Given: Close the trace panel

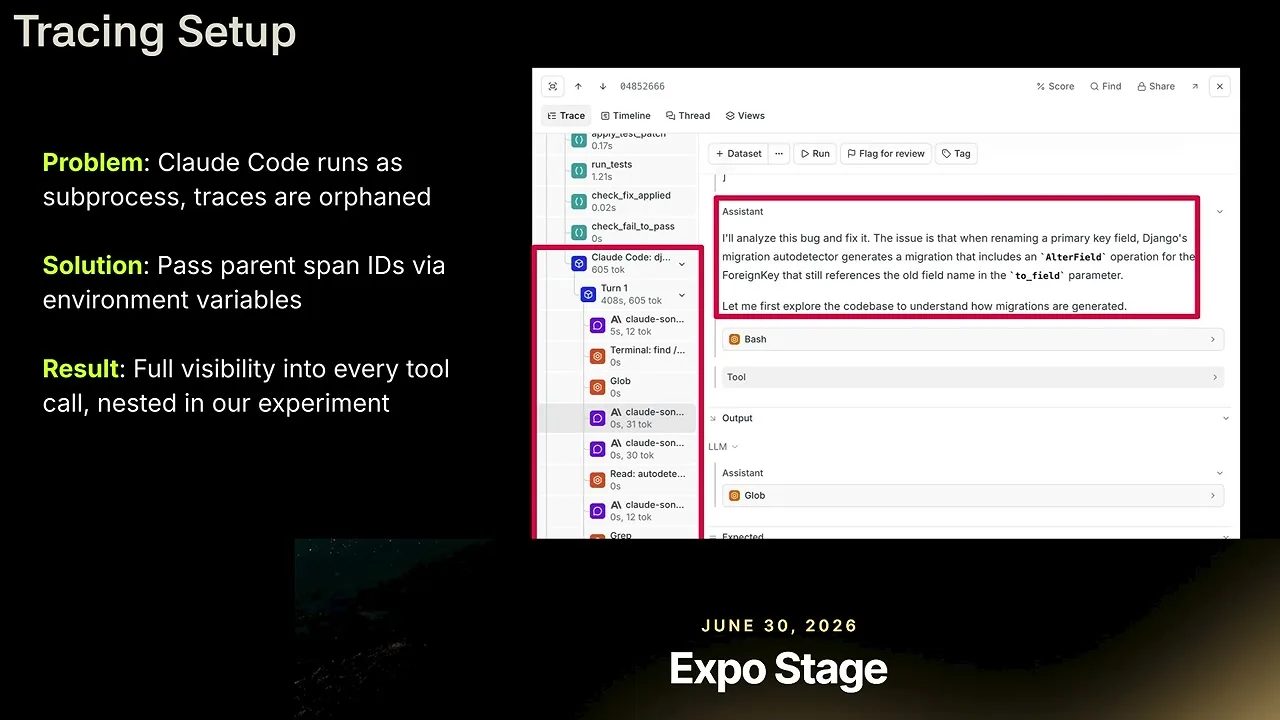Looking at the screenshot, I should 1219,86.
